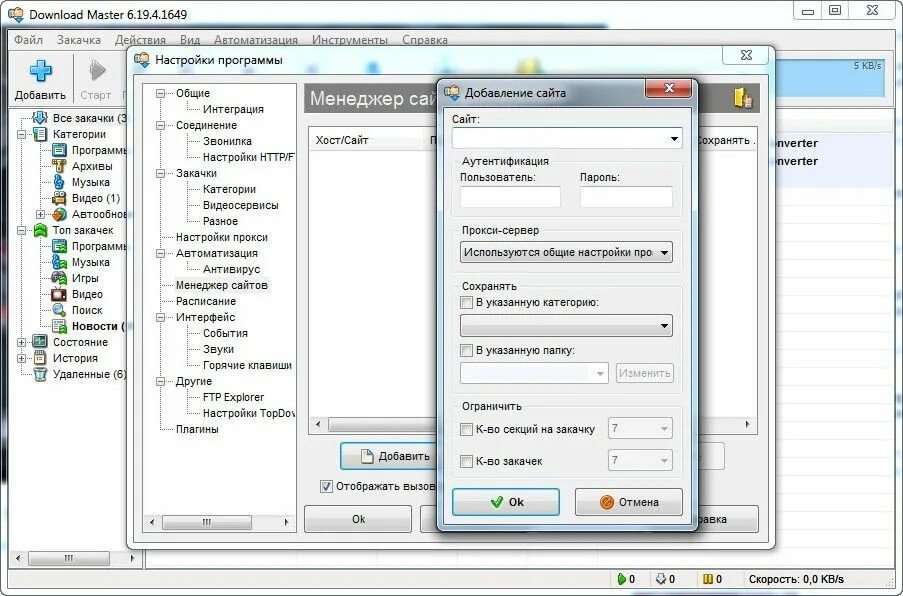Select the Все закачки tree icon
The width and height of the screenshot is (903, 596).
click(40, 118)
